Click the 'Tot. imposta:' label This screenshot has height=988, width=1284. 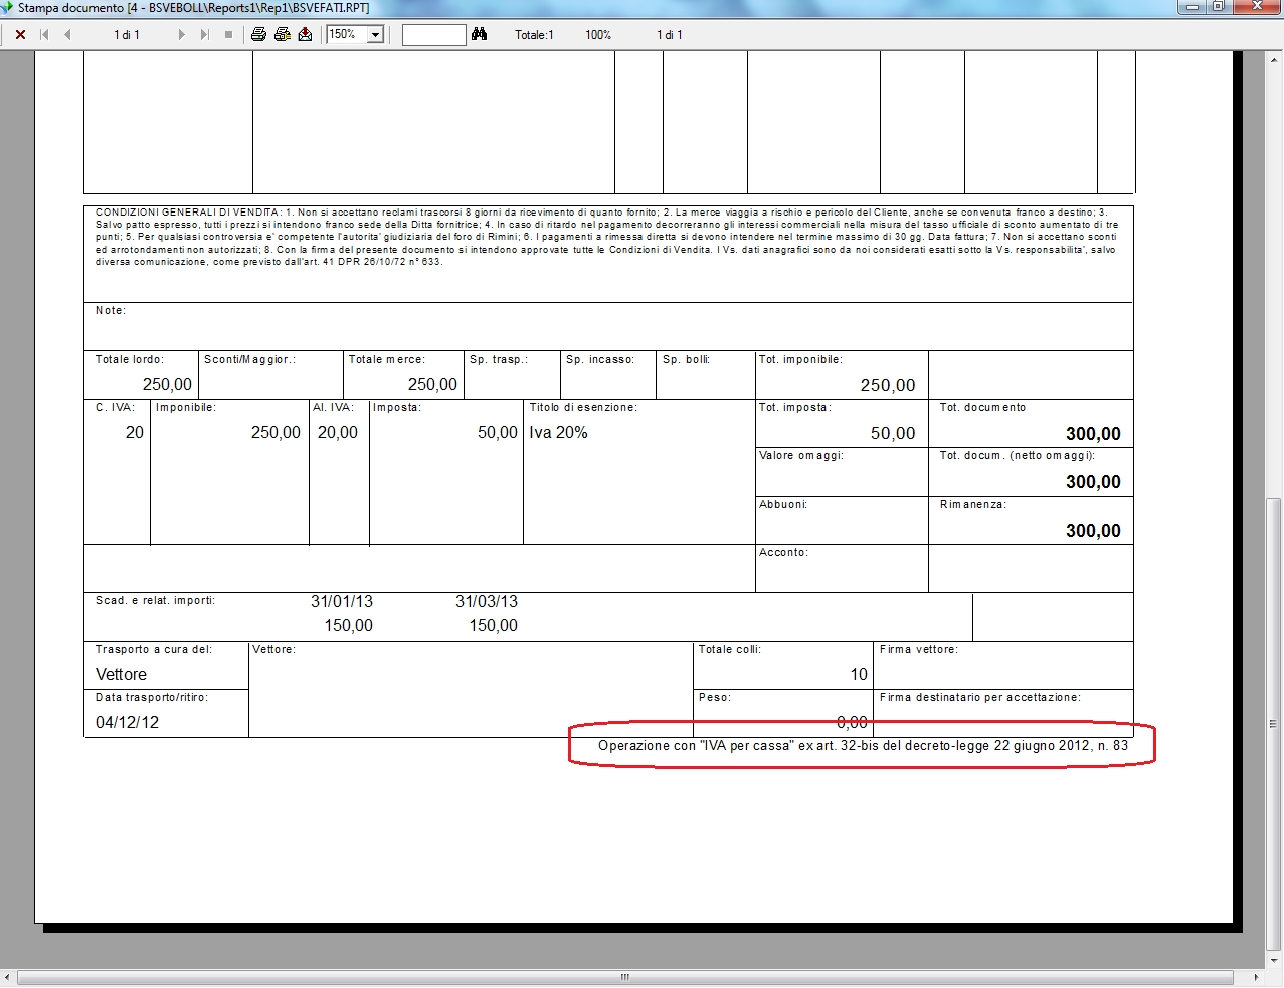[x=796, y=408]
